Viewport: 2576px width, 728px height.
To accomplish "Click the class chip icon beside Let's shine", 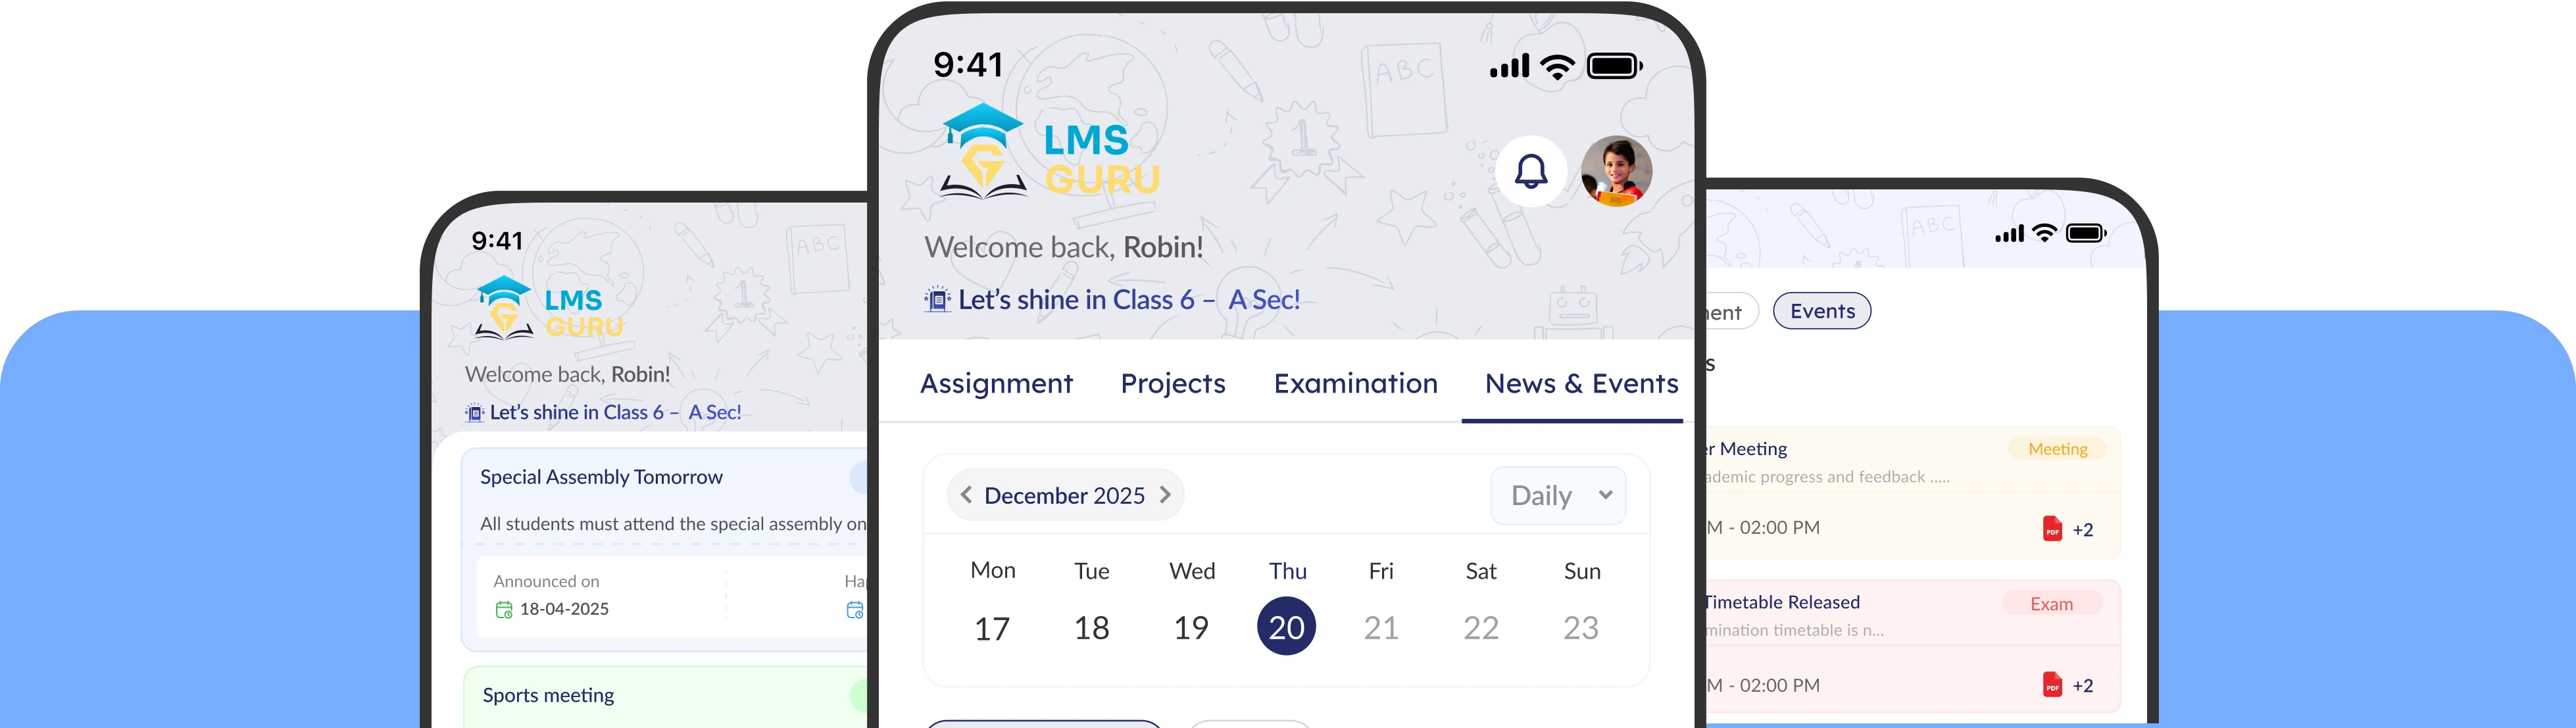I will [x=937, y=300].
